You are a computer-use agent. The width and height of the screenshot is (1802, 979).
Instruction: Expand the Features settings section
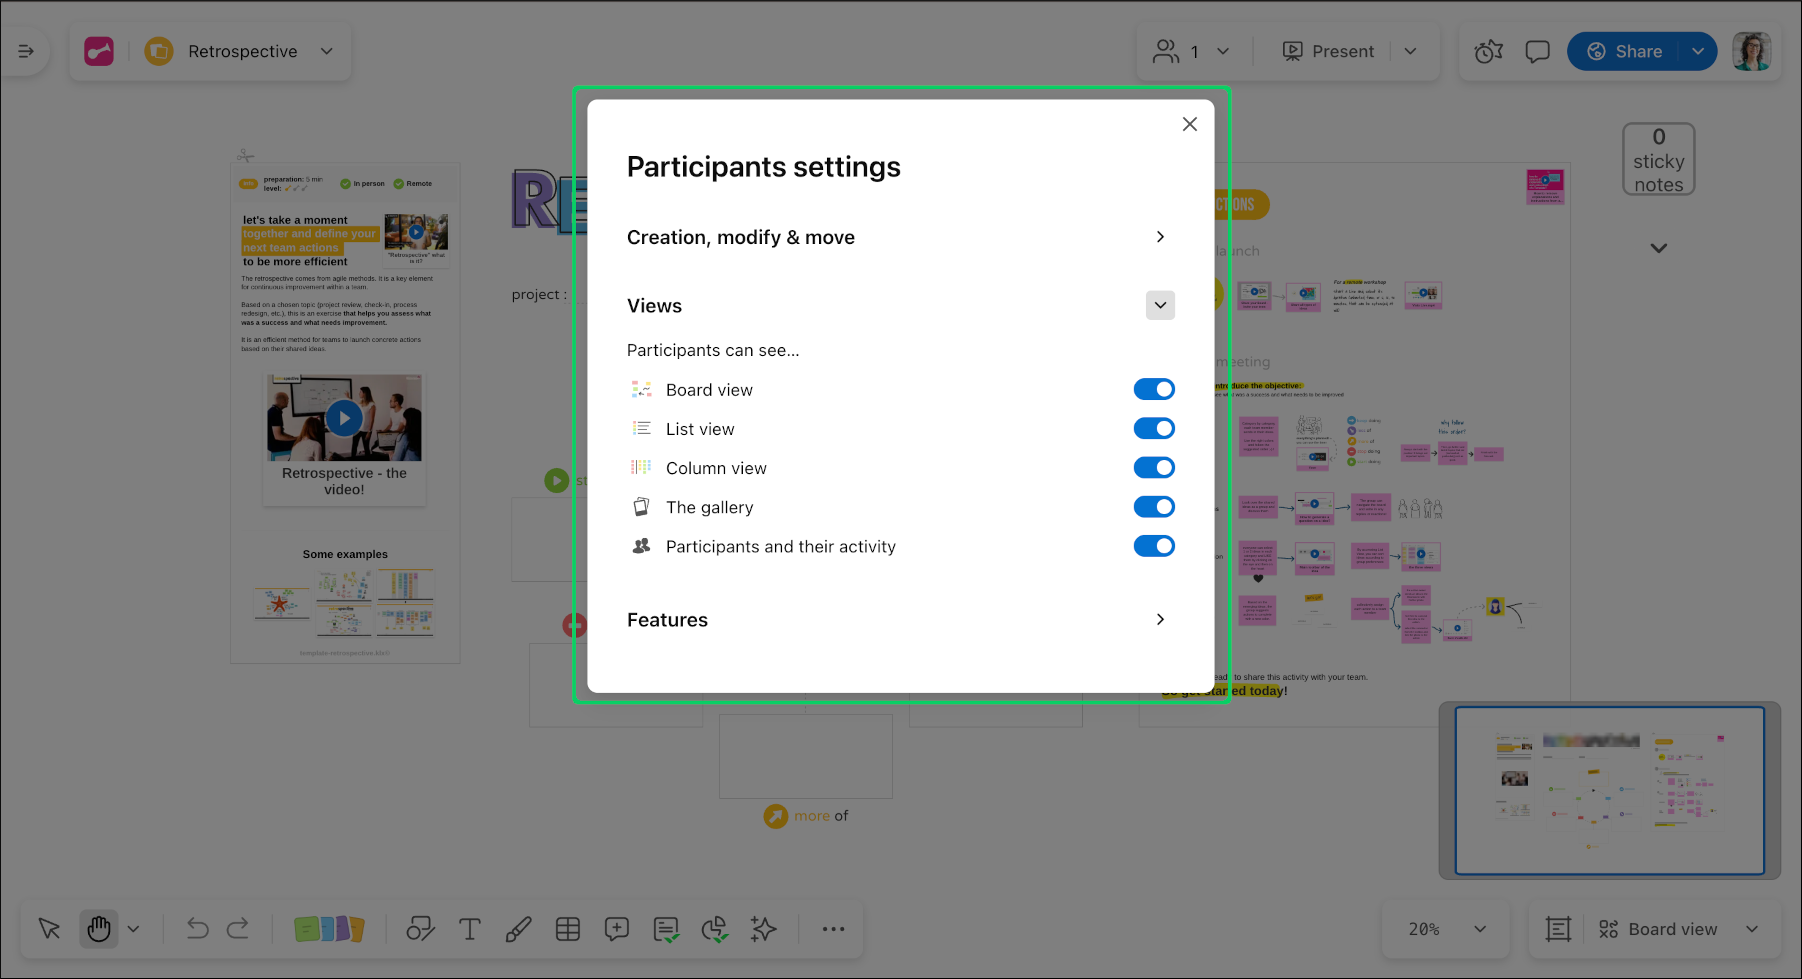[x=1160, y=619]
